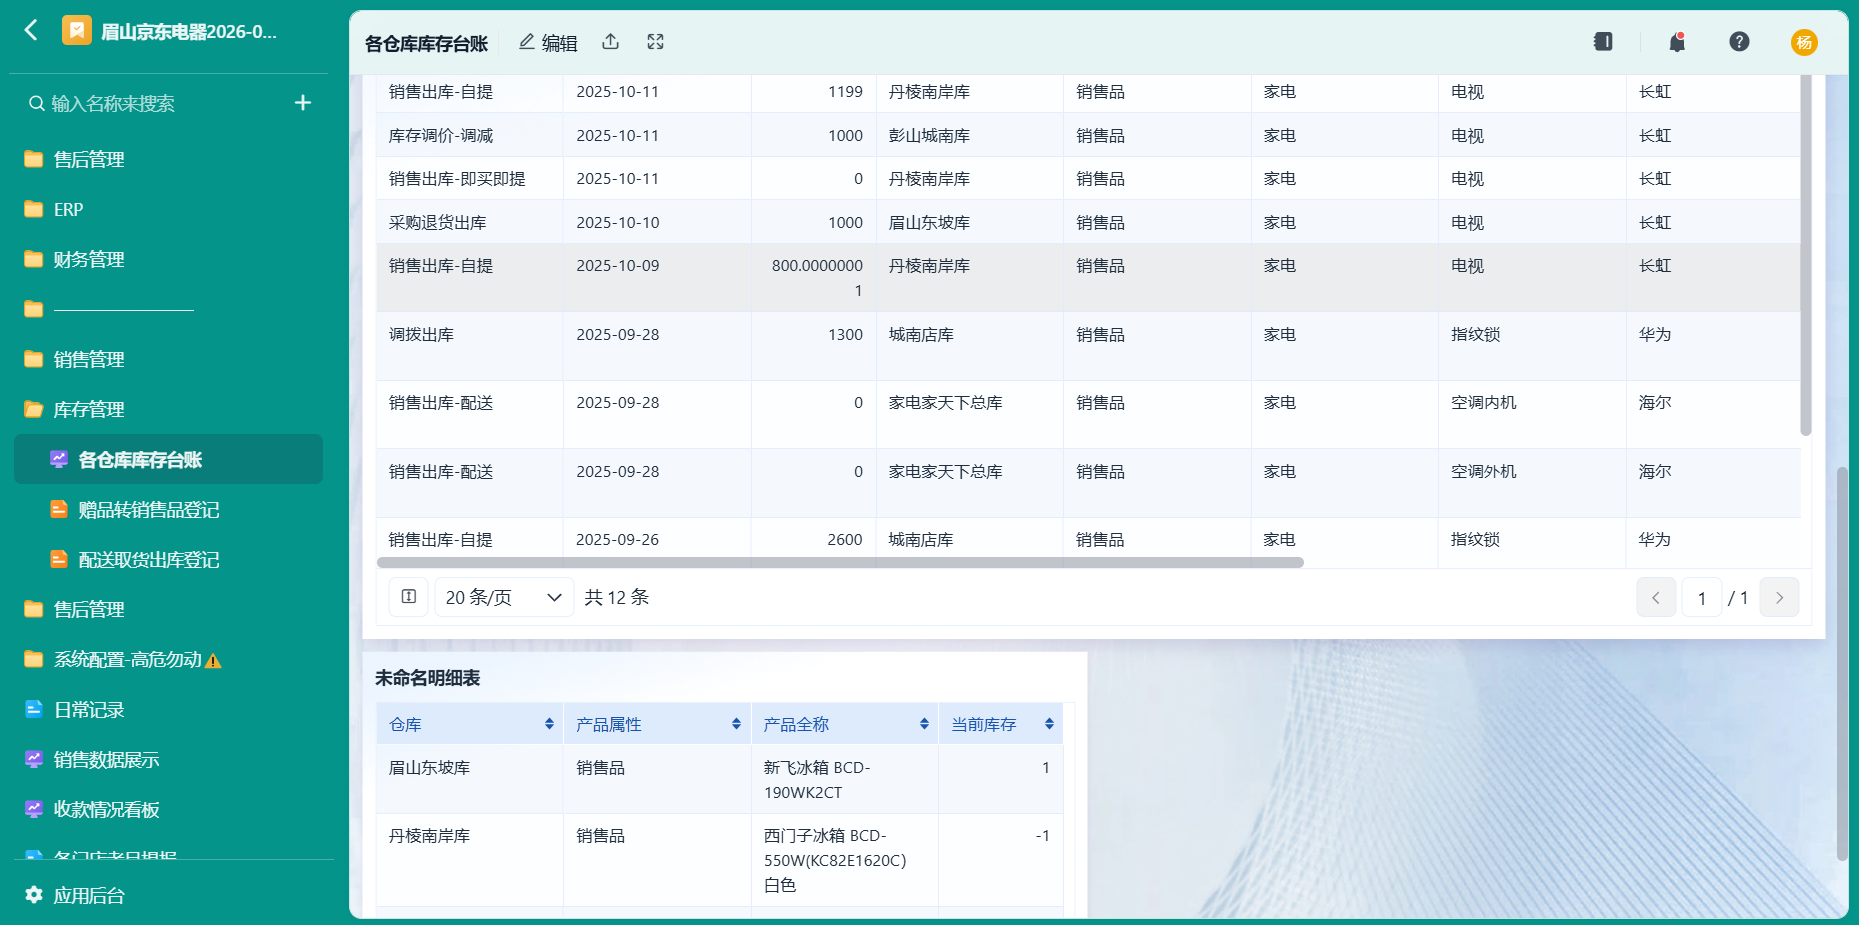Click the 应用后台 gear icon
Image resolution: width=1859 pixels, height=925 pixels.
34,895
